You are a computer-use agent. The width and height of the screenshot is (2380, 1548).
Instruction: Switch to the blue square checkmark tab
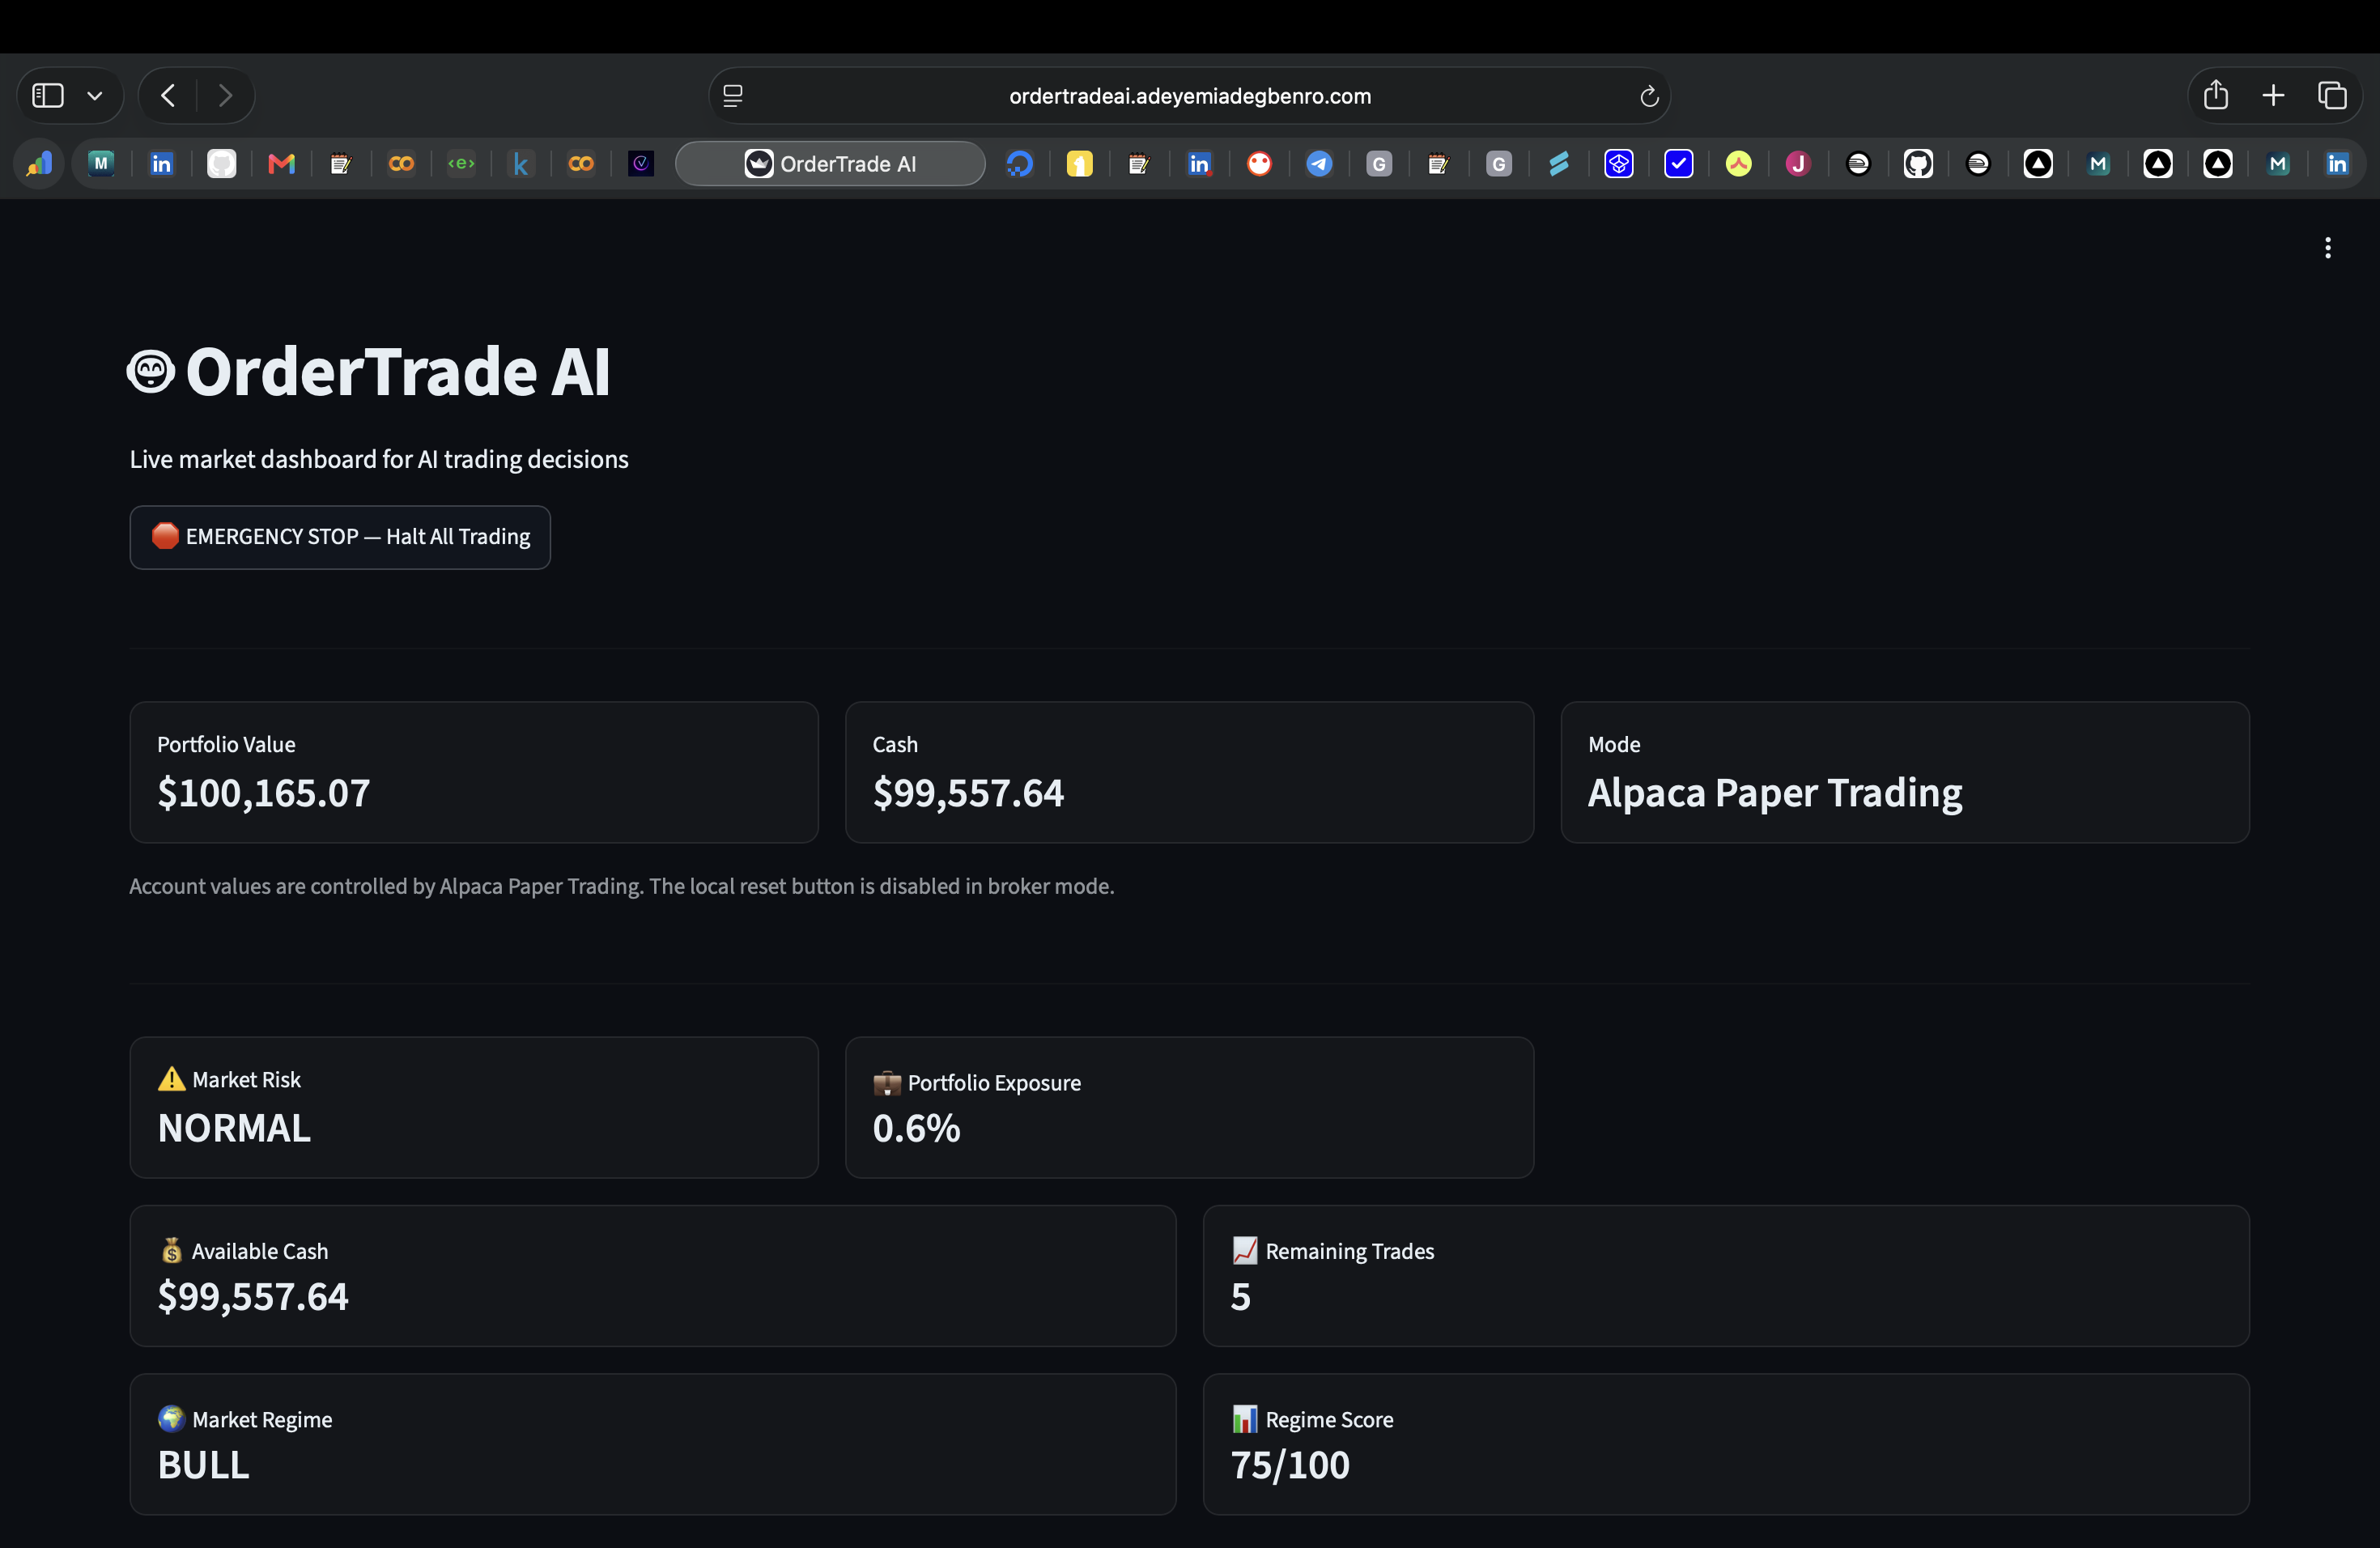point(1679,164)
